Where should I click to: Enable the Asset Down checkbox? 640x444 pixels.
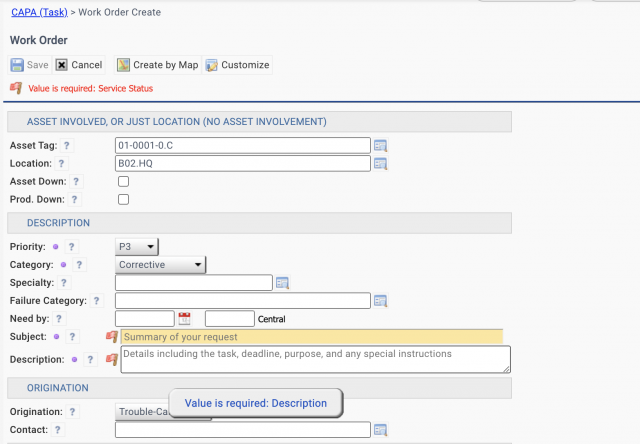(124, 182)
